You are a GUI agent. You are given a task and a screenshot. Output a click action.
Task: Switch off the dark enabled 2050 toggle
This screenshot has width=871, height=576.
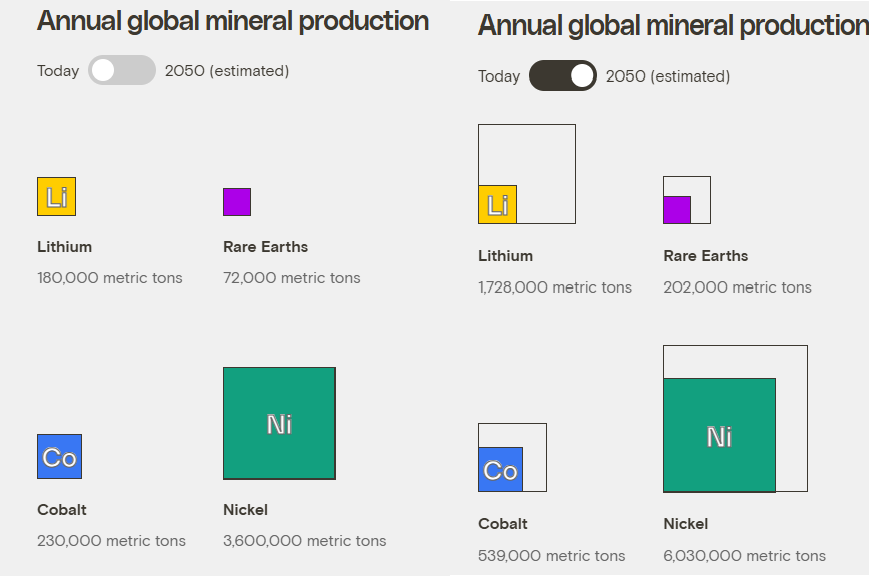point(563,76)
